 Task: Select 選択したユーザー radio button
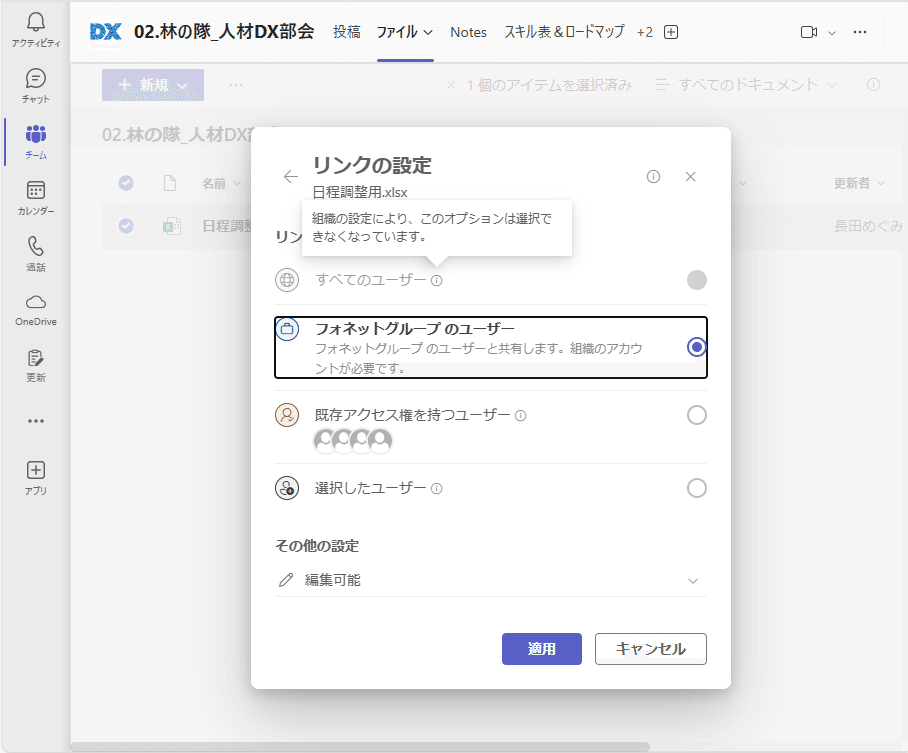[x=697, y=488]
